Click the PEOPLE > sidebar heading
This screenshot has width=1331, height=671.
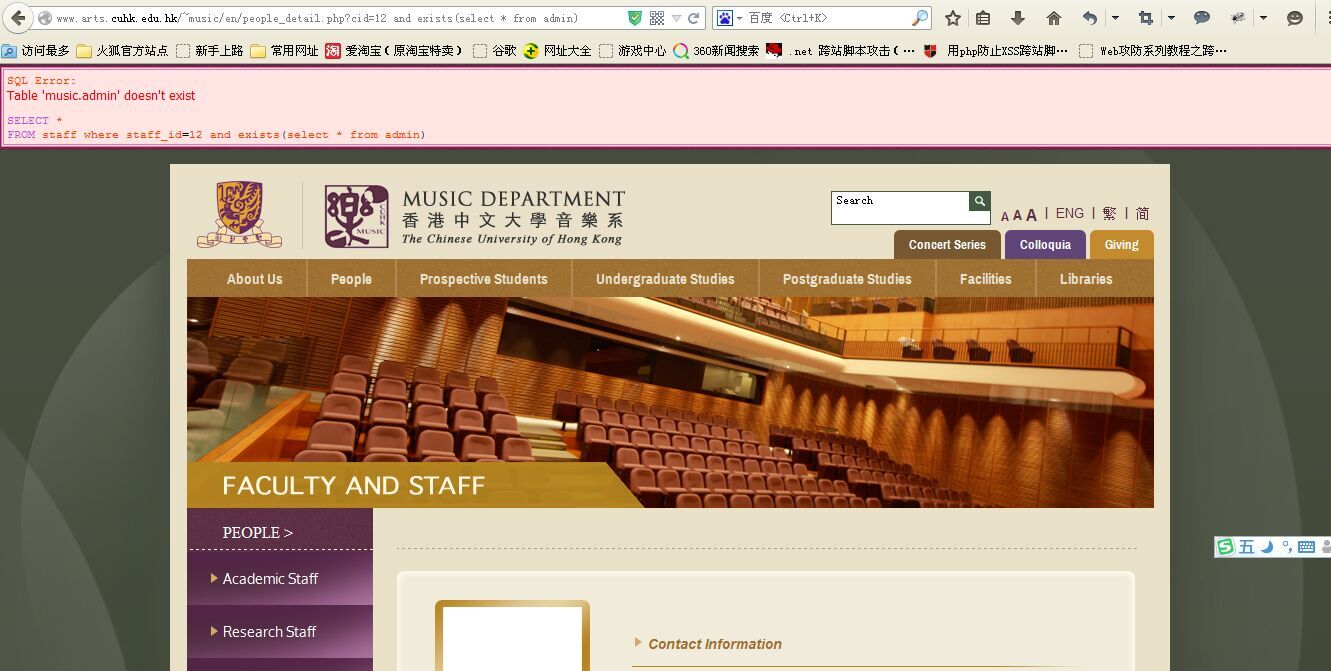tap(258, 533)
